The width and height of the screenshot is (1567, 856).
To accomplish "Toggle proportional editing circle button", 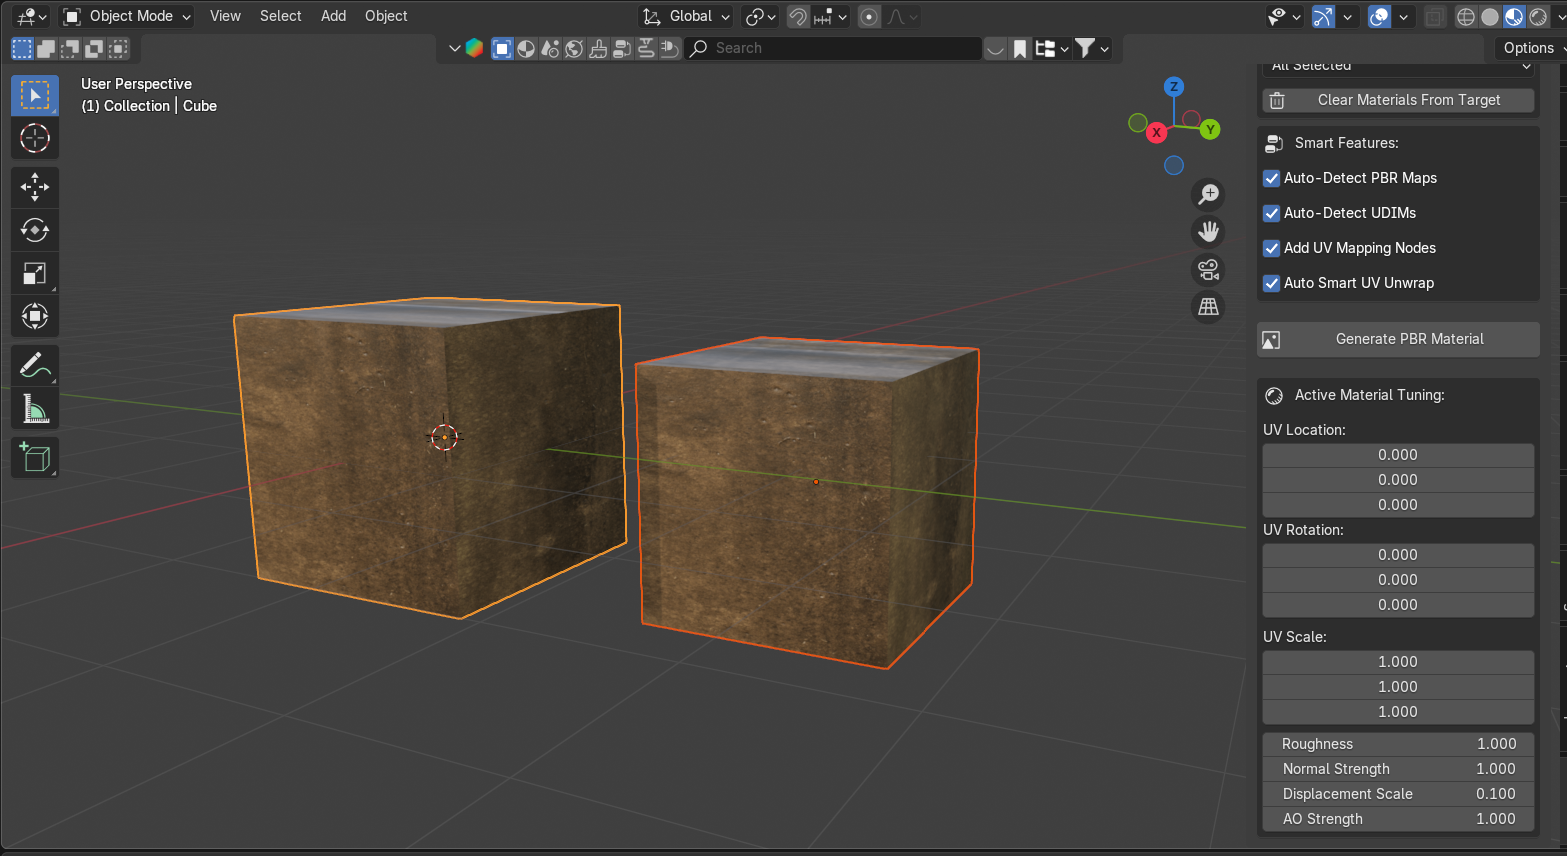I will pos(870,17).
